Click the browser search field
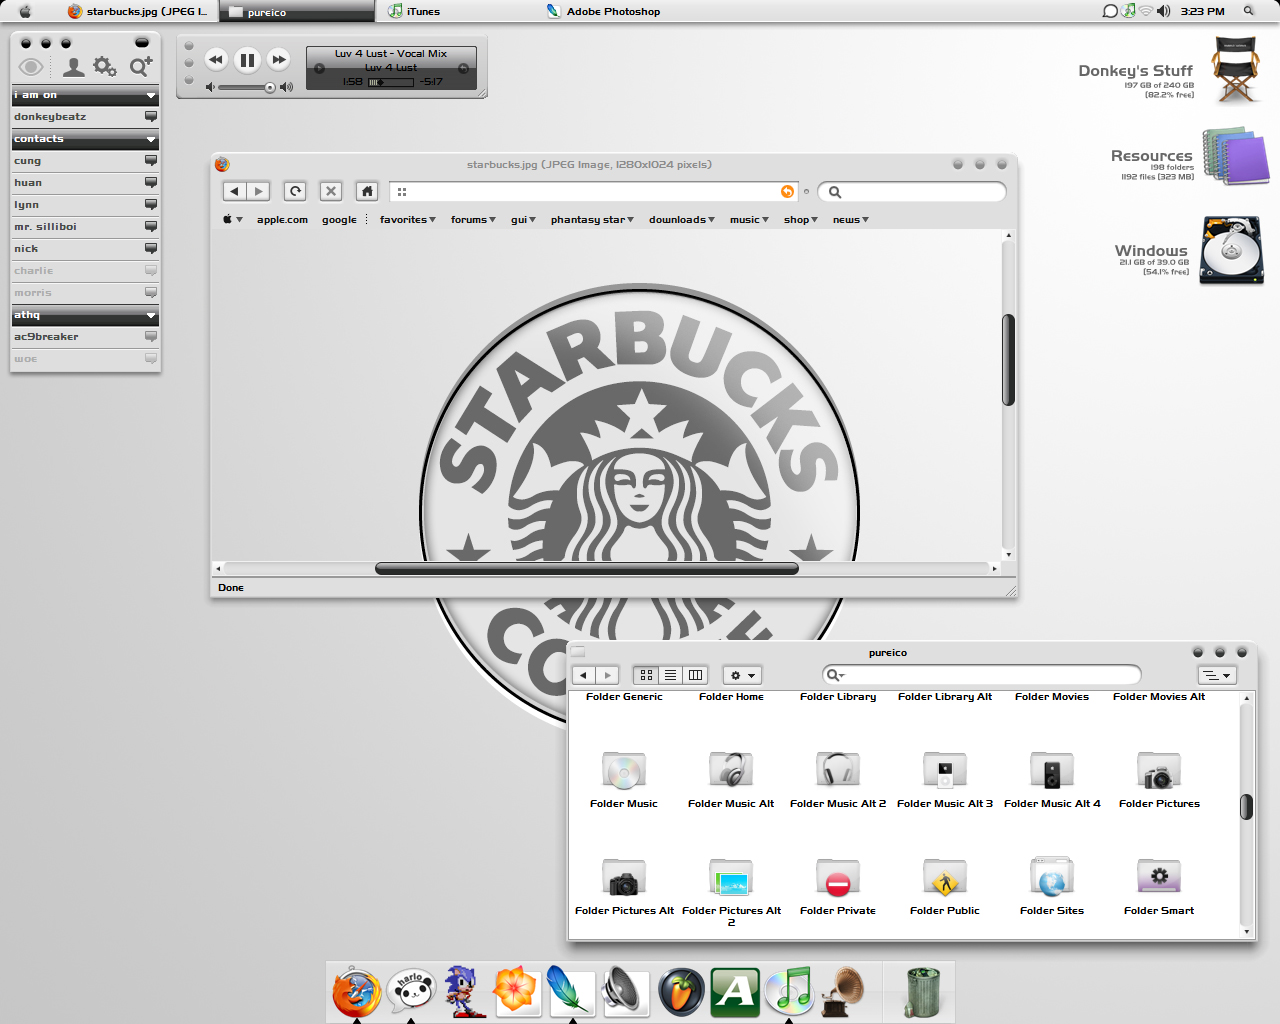The image size is (1280, 1024). [912, 192]
